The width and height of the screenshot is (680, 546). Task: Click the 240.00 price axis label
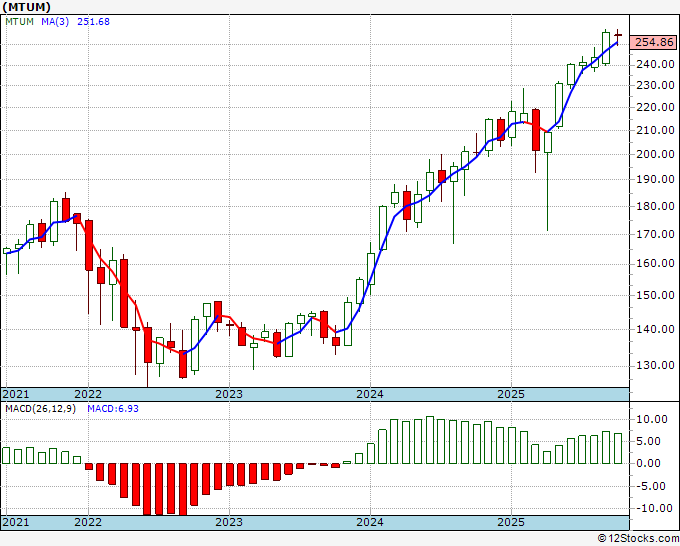(x=657, y=65)
